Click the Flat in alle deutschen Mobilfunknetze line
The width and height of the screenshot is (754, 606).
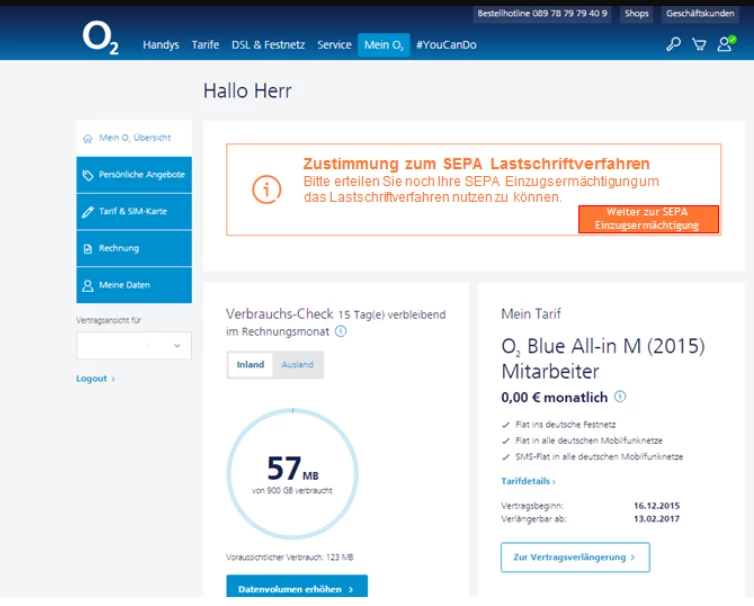click(582, 441)
